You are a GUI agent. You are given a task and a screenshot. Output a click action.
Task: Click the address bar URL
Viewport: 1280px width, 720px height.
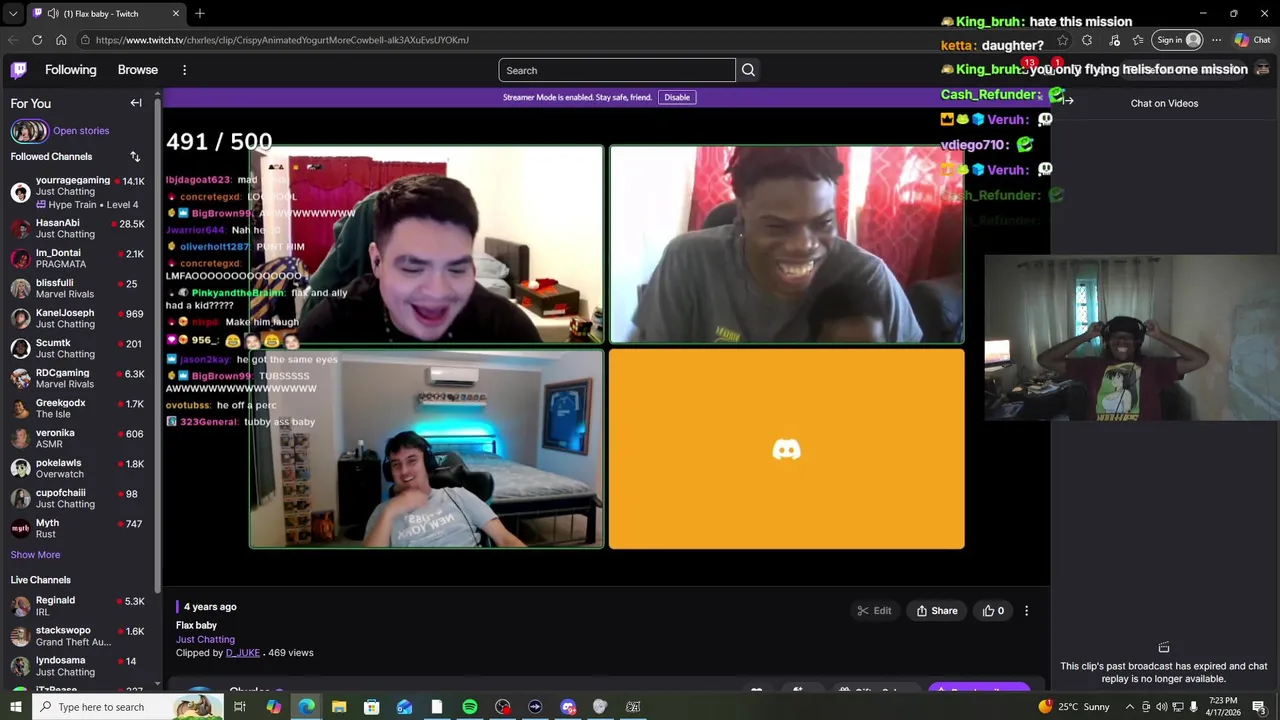tap(283, 40)
